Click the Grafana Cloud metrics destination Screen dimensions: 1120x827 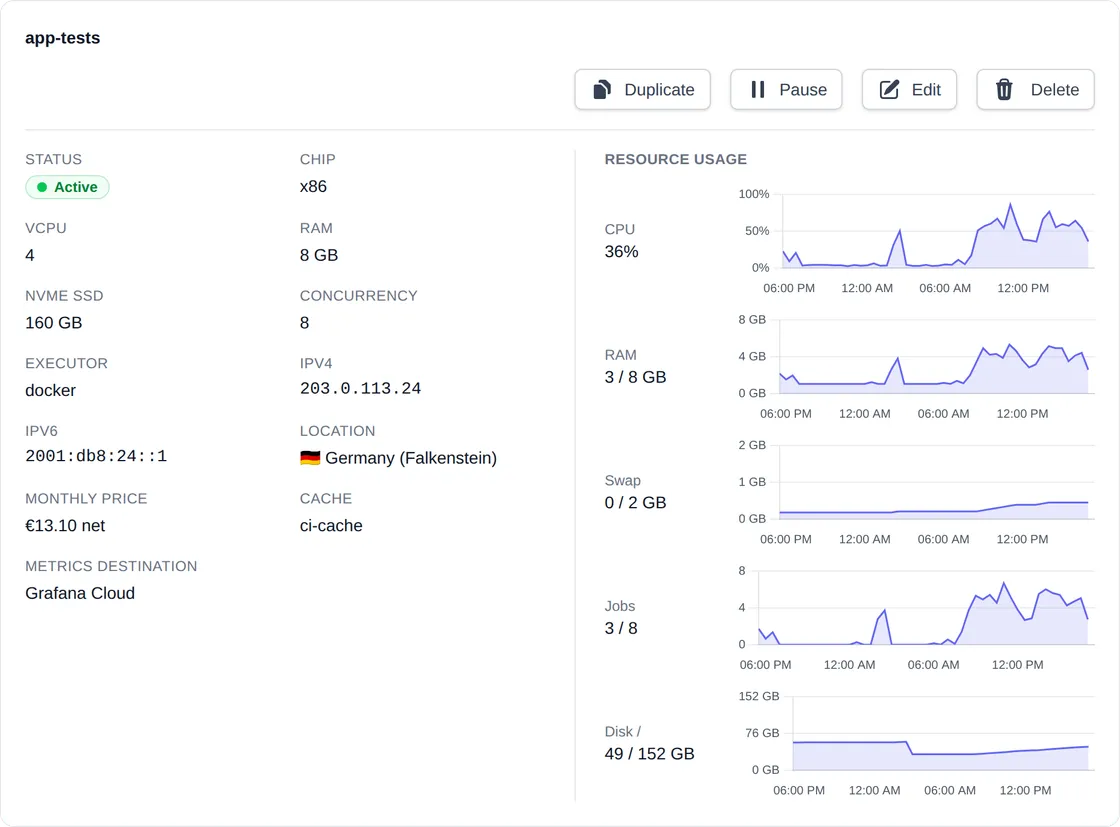point(80,593)
